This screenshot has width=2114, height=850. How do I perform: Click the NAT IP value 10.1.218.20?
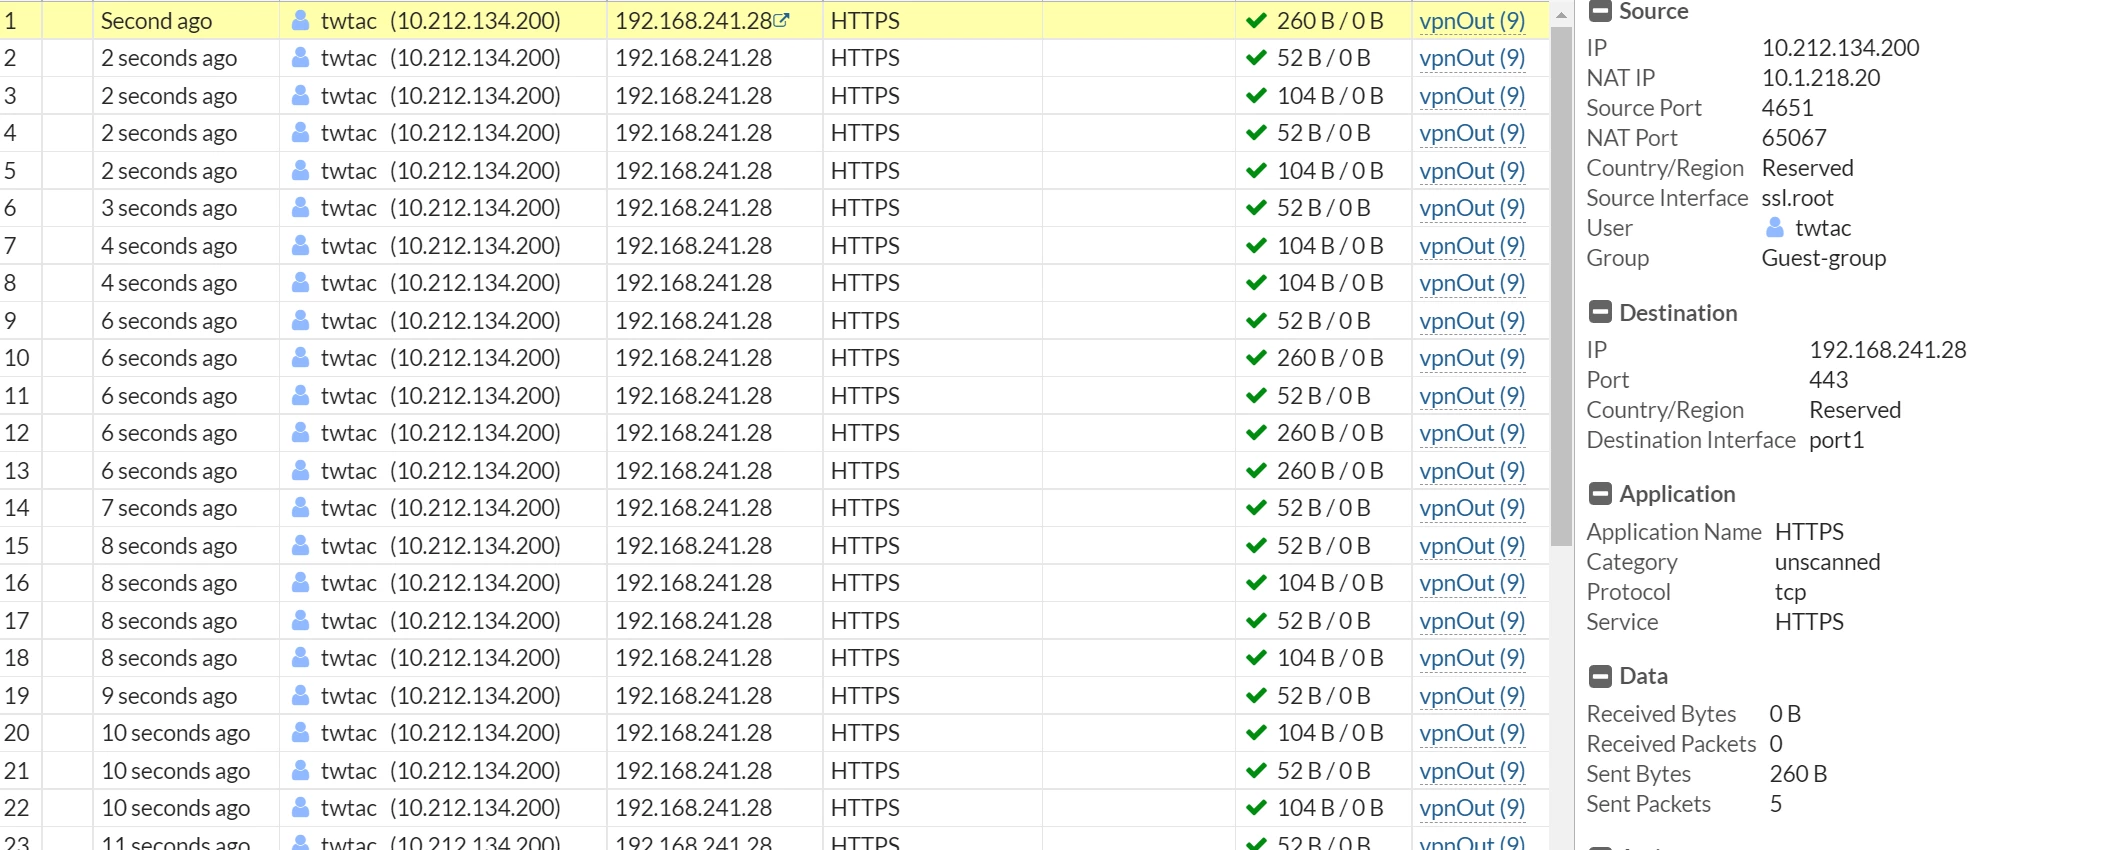(x=1820, y=78)
